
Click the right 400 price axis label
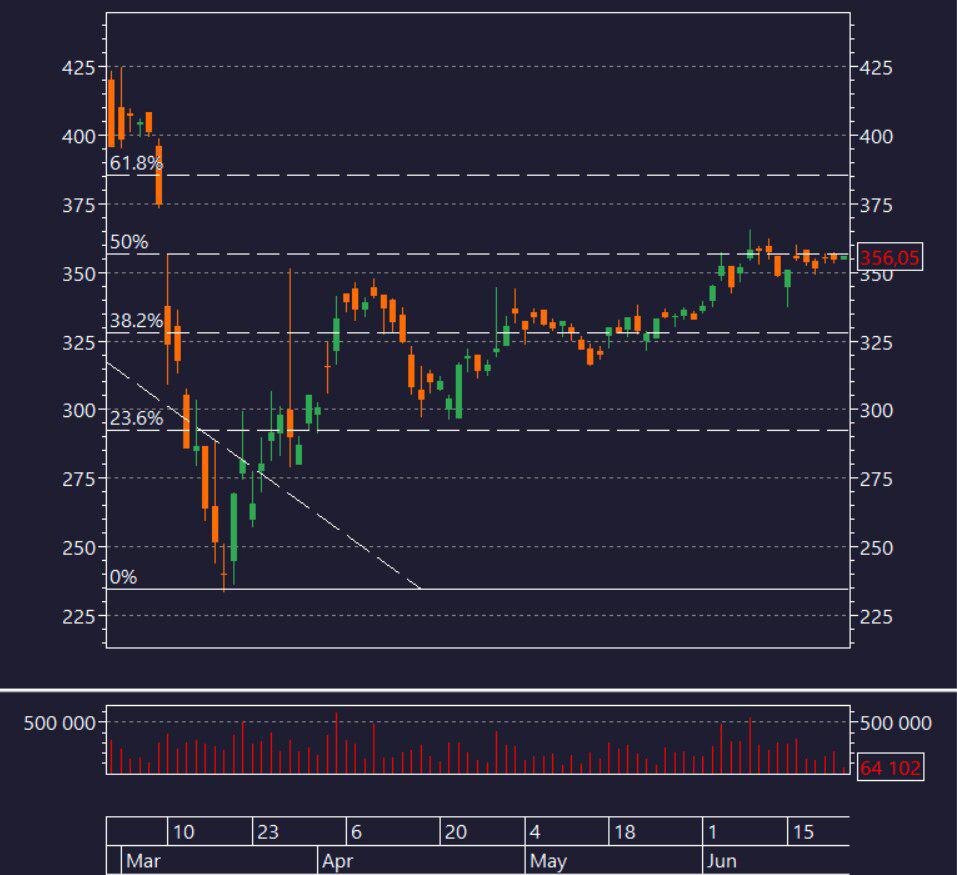click(876, 136)
